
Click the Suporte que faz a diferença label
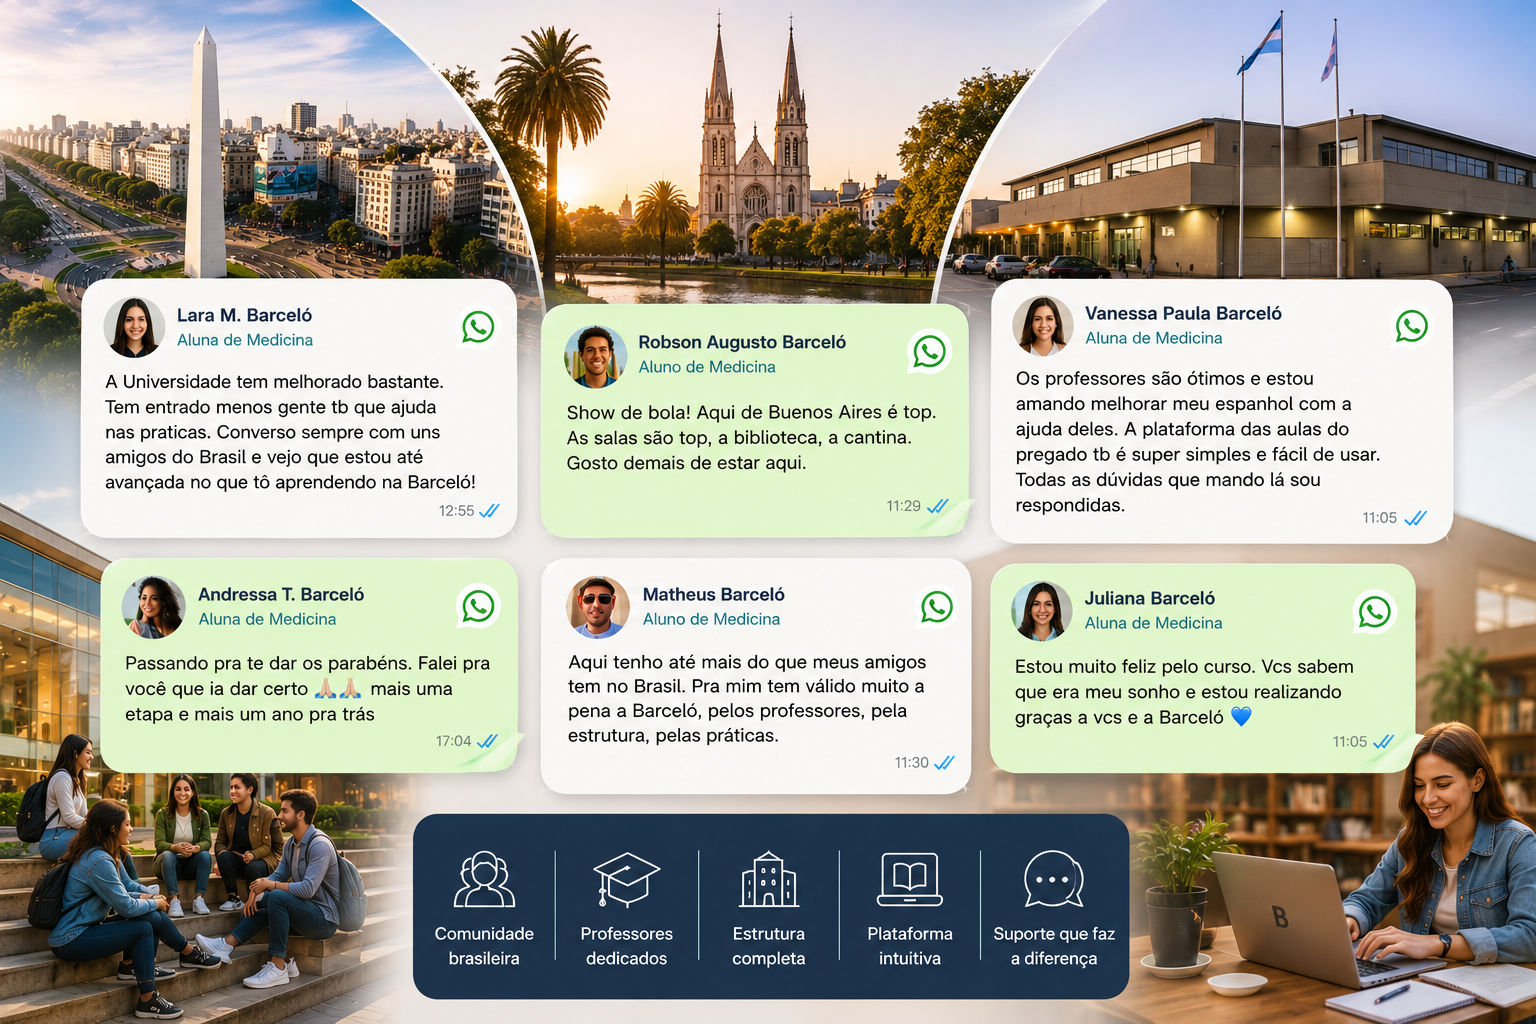tap(1054, 946)
